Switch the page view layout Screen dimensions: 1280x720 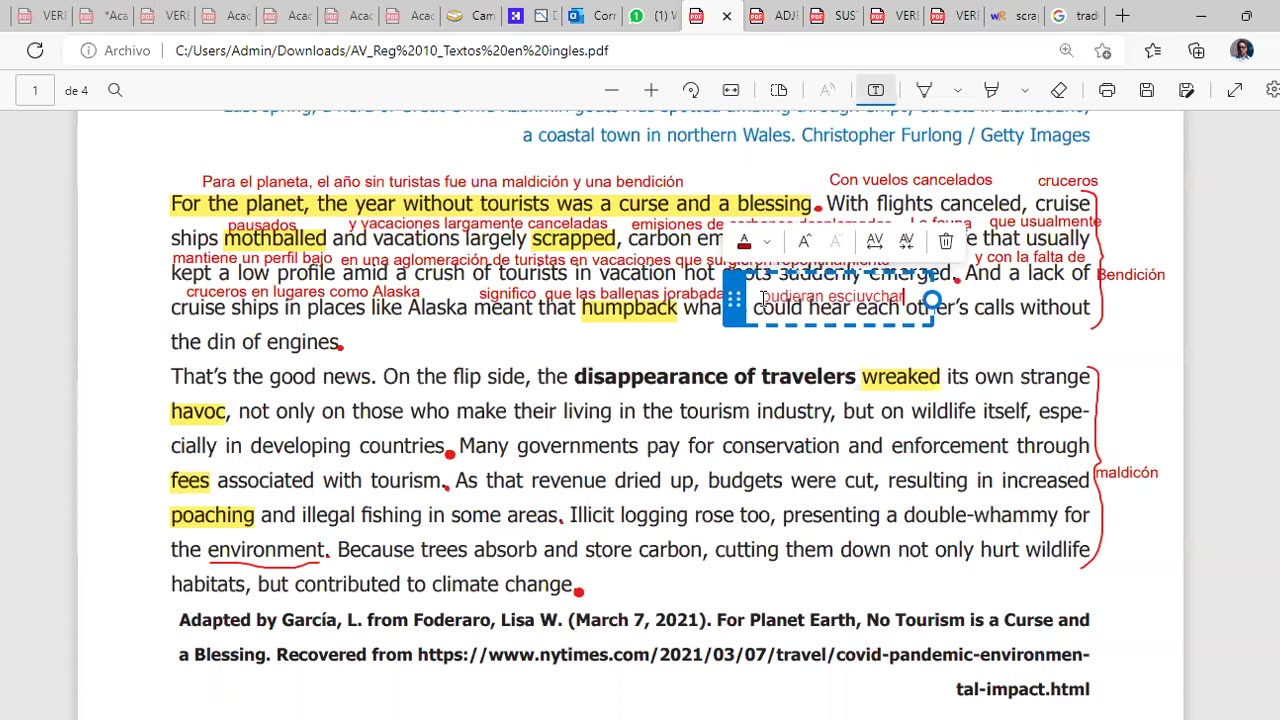[779, 90]
